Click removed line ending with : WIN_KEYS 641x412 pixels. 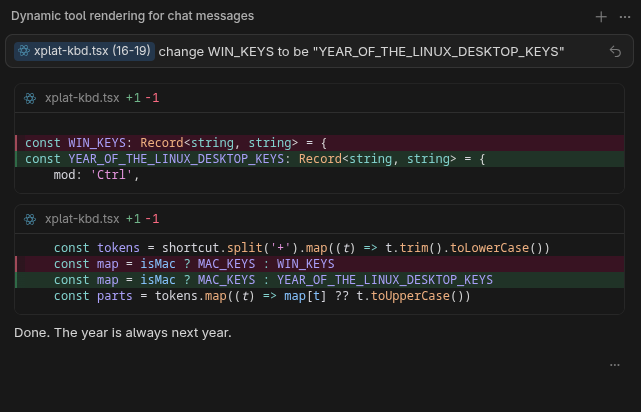[x=319, y=264]
